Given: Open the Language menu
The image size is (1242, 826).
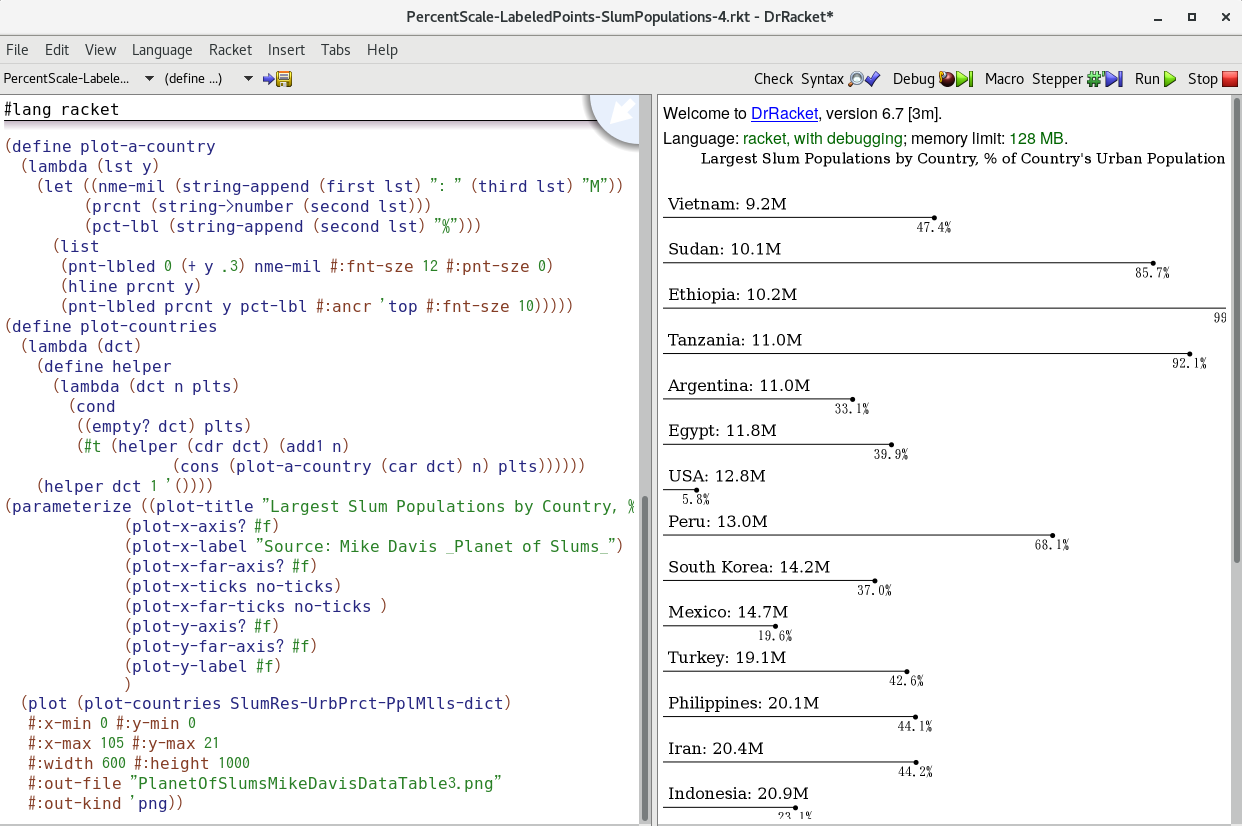Looking at the screenshot, I should (x=162, y=49).
